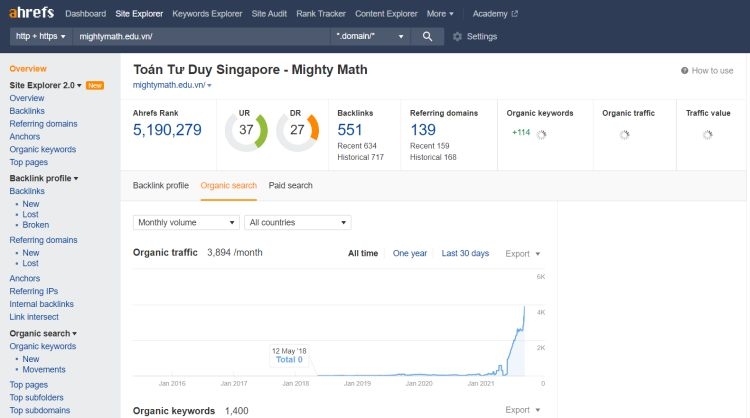
Task: Click the UR 37 gauge
Action: (246, 130)
